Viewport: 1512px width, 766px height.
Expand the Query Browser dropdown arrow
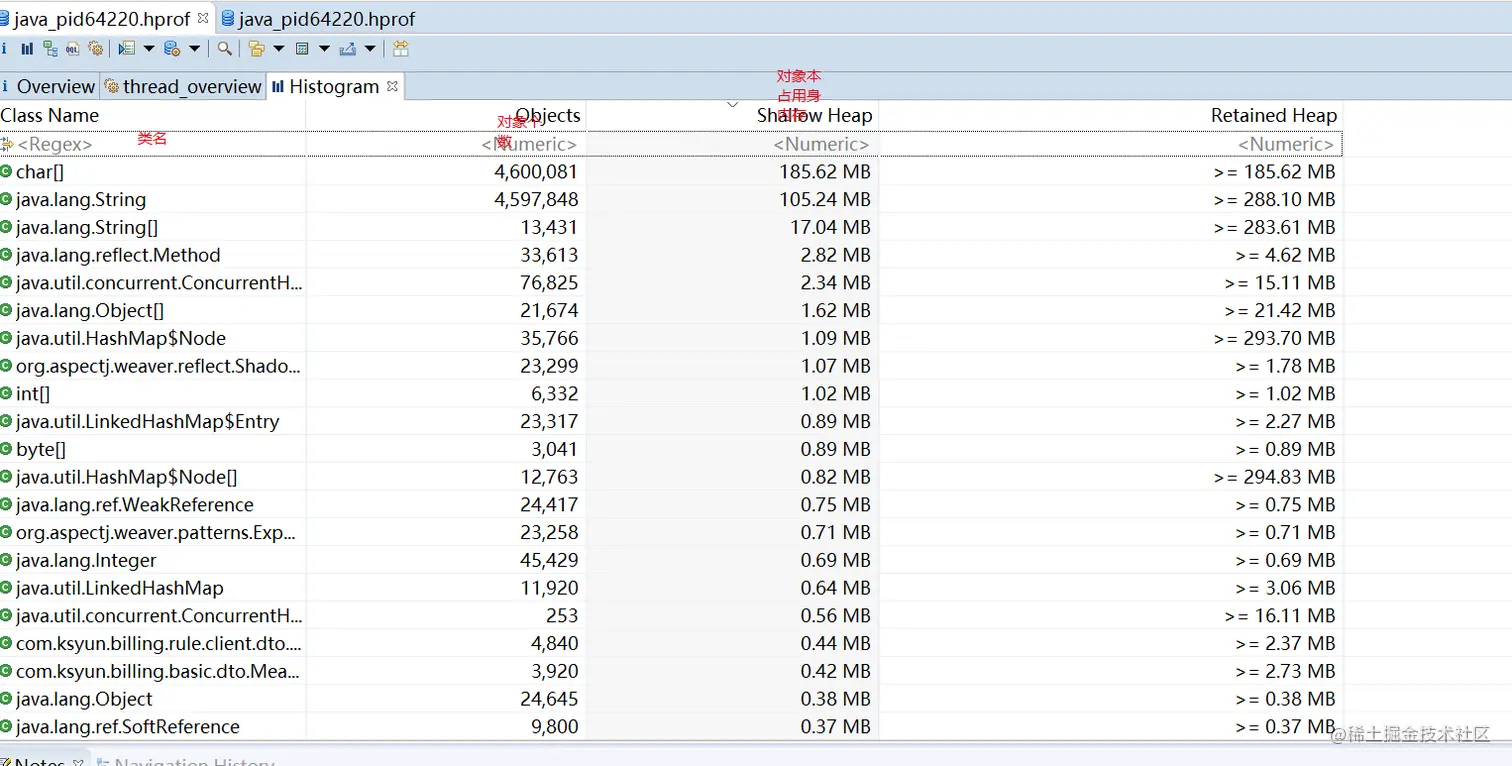pos(194,48)
